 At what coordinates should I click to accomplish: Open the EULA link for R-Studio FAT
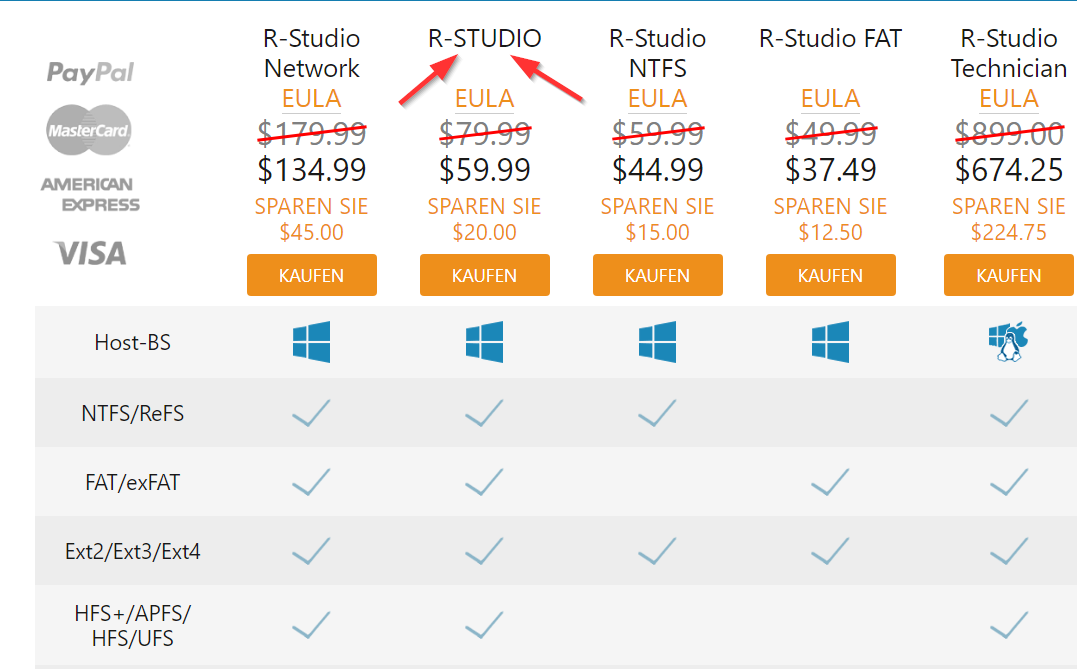coord(830,99)
